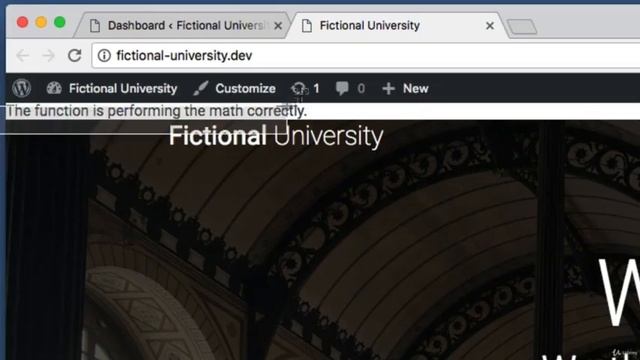This screenshot has height=360, width=640.
Task: Open the New content menu
Action: pos(416,89)
